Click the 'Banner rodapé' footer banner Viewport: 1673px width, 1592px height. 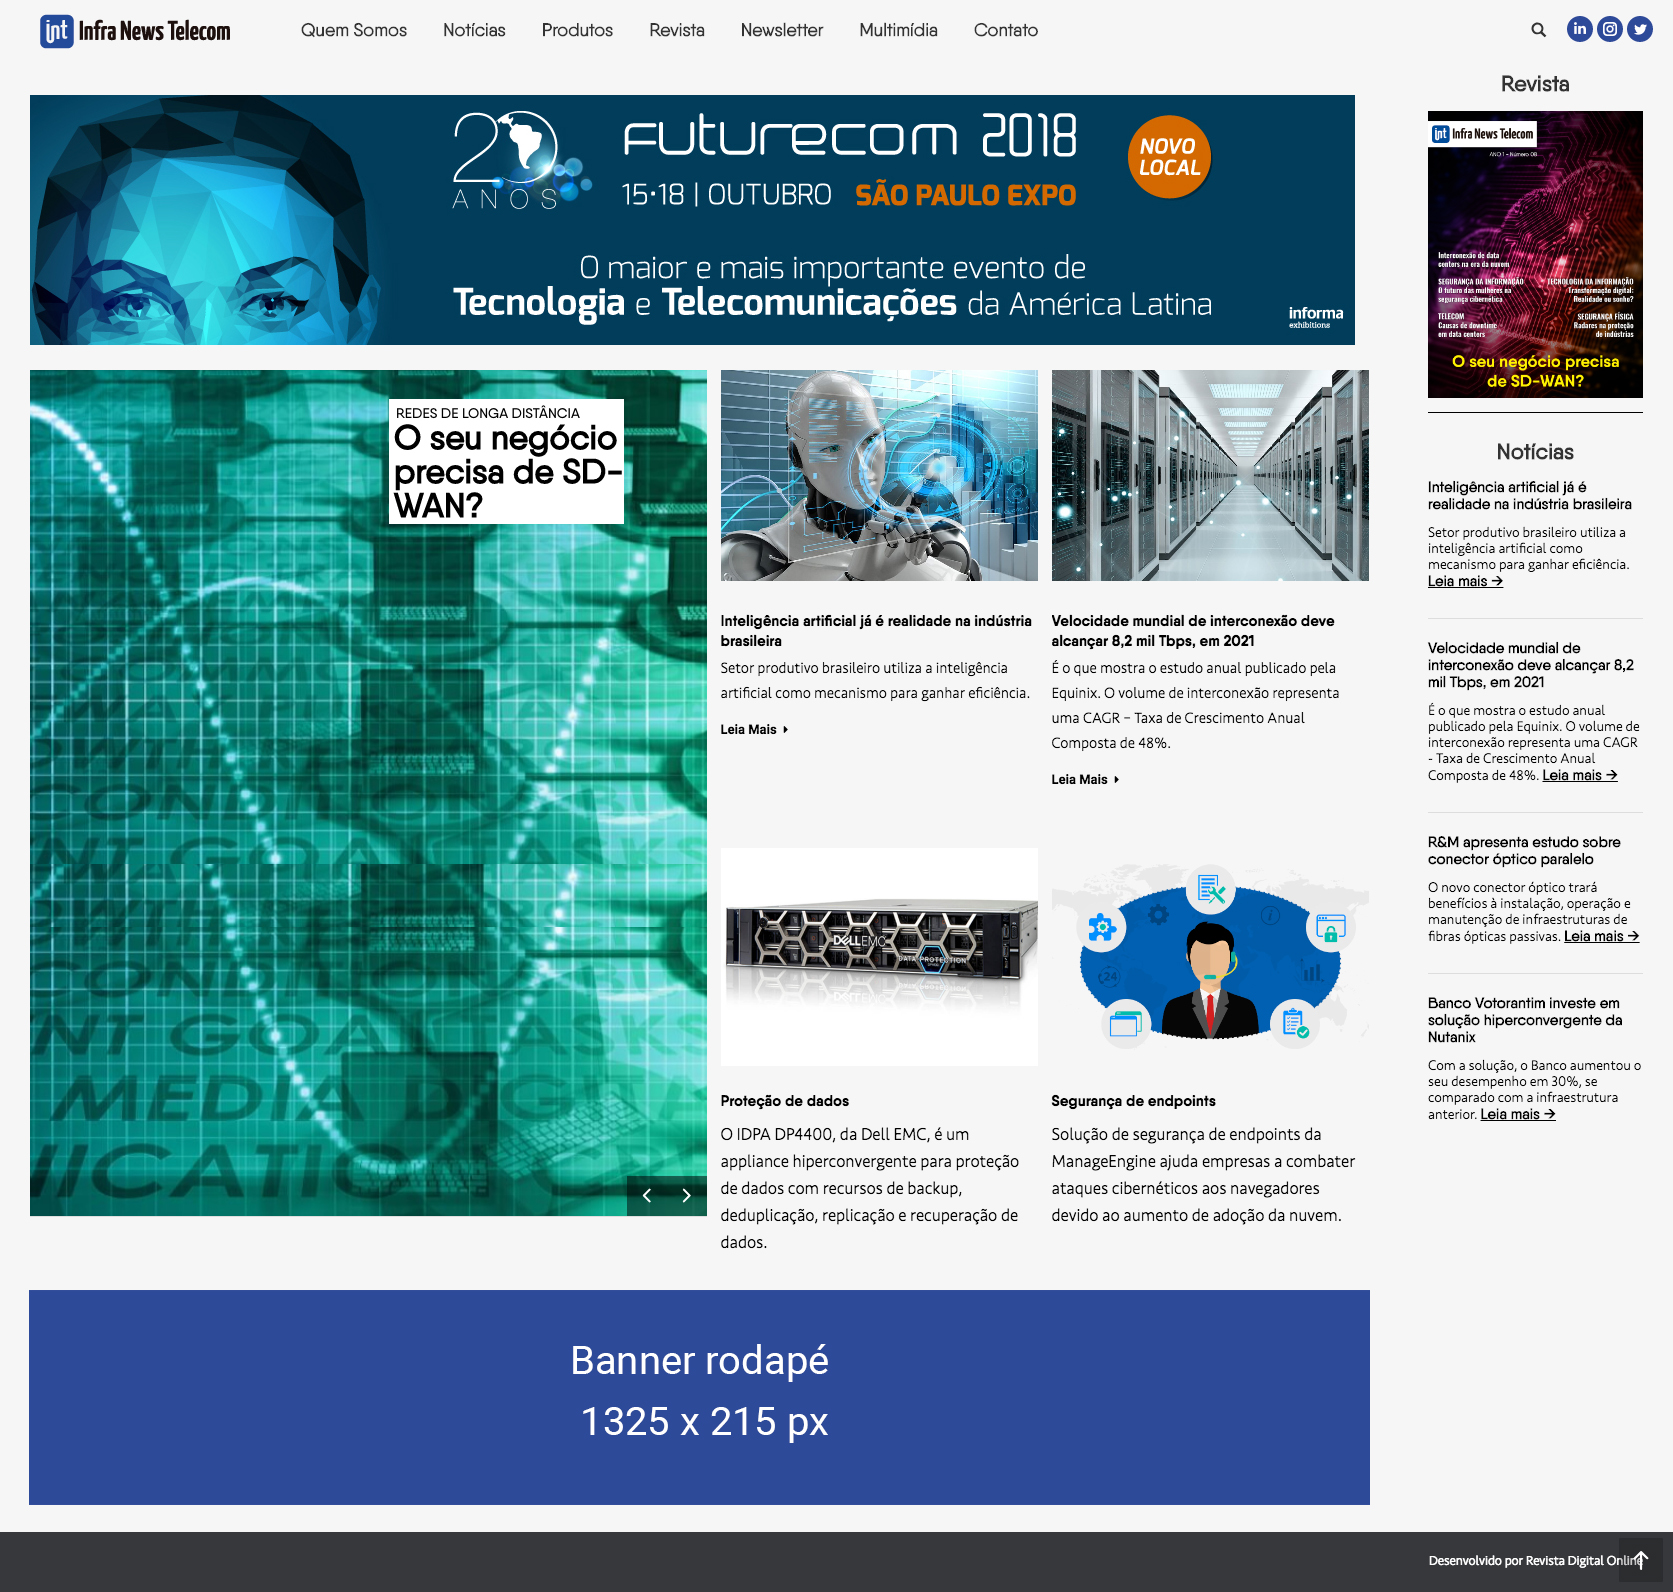pyautogui.click(x=699, y=1397)
